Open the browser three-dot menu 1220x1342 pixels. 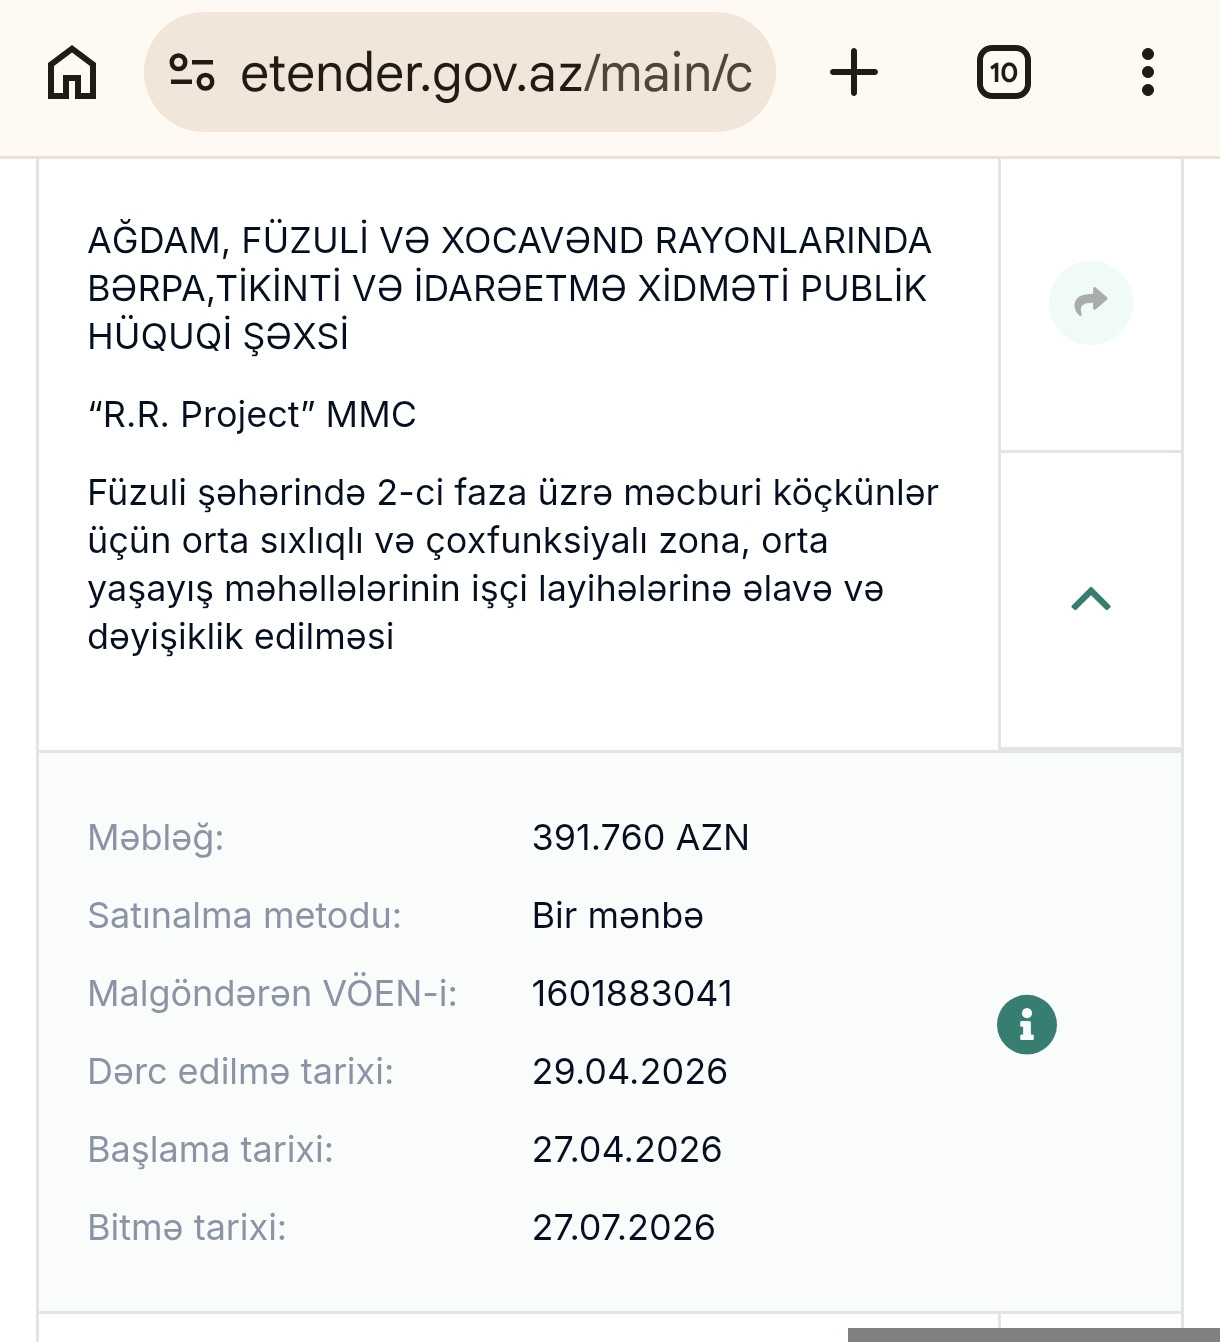[1147, 73]
